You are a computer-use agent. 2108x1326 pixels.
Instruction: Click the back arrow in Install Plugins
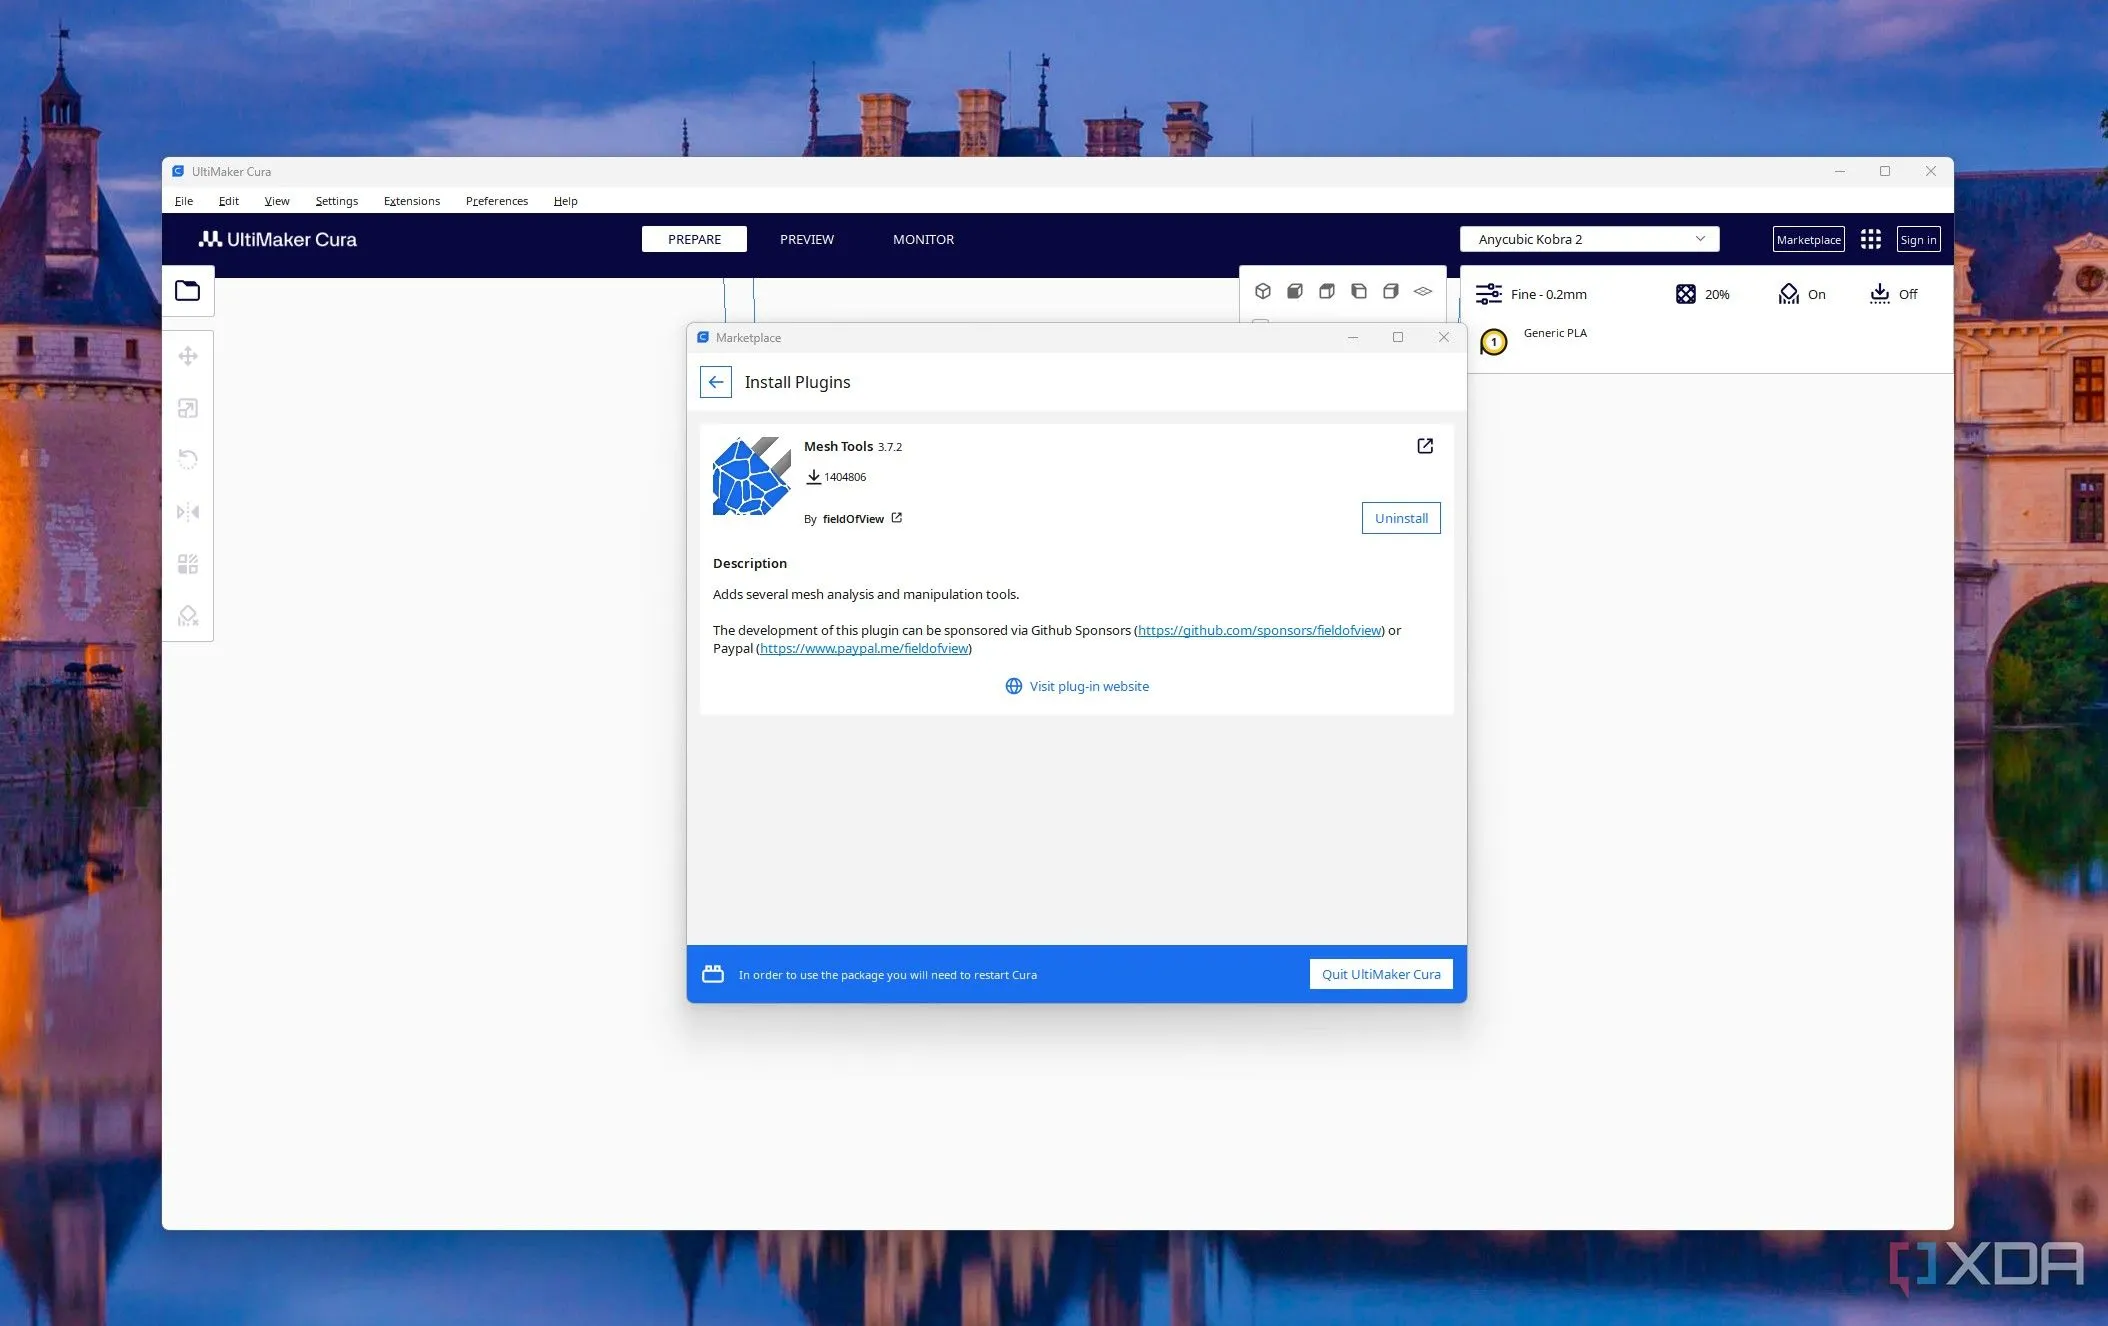point(716,382)
